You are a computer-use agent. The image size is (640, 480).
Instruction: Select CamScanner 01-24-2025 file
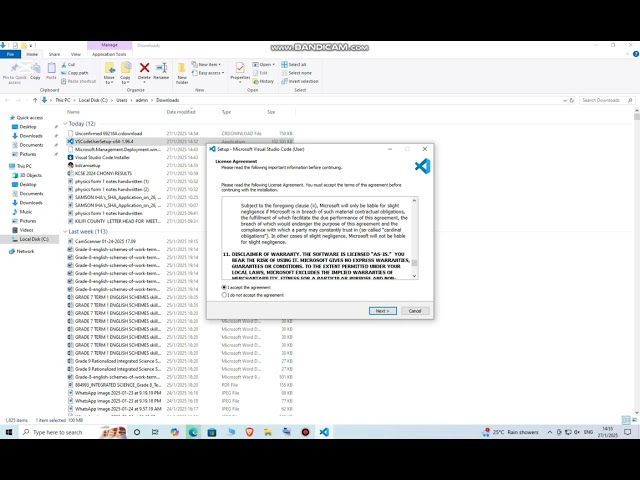pos(105,241)
